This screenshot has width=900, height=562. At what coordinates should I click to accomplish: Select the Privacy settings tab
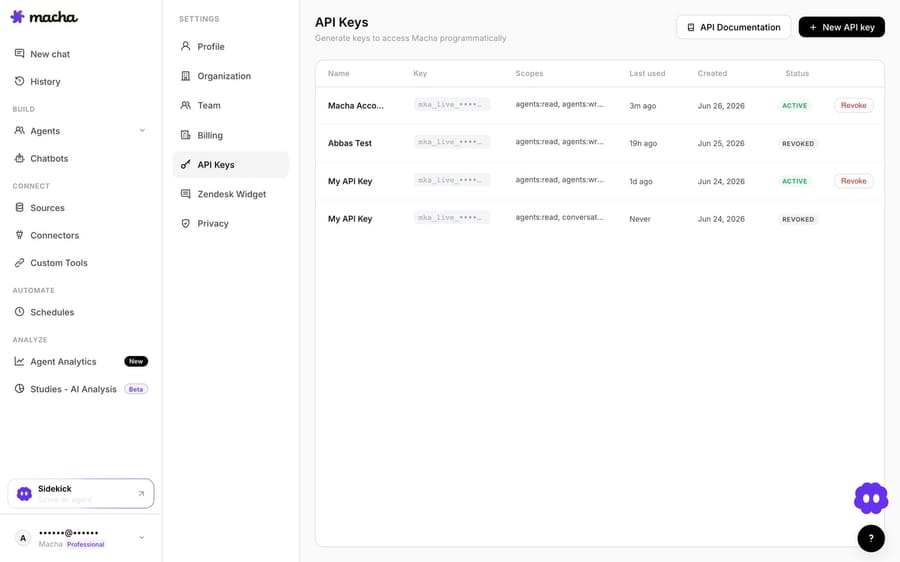231,223
